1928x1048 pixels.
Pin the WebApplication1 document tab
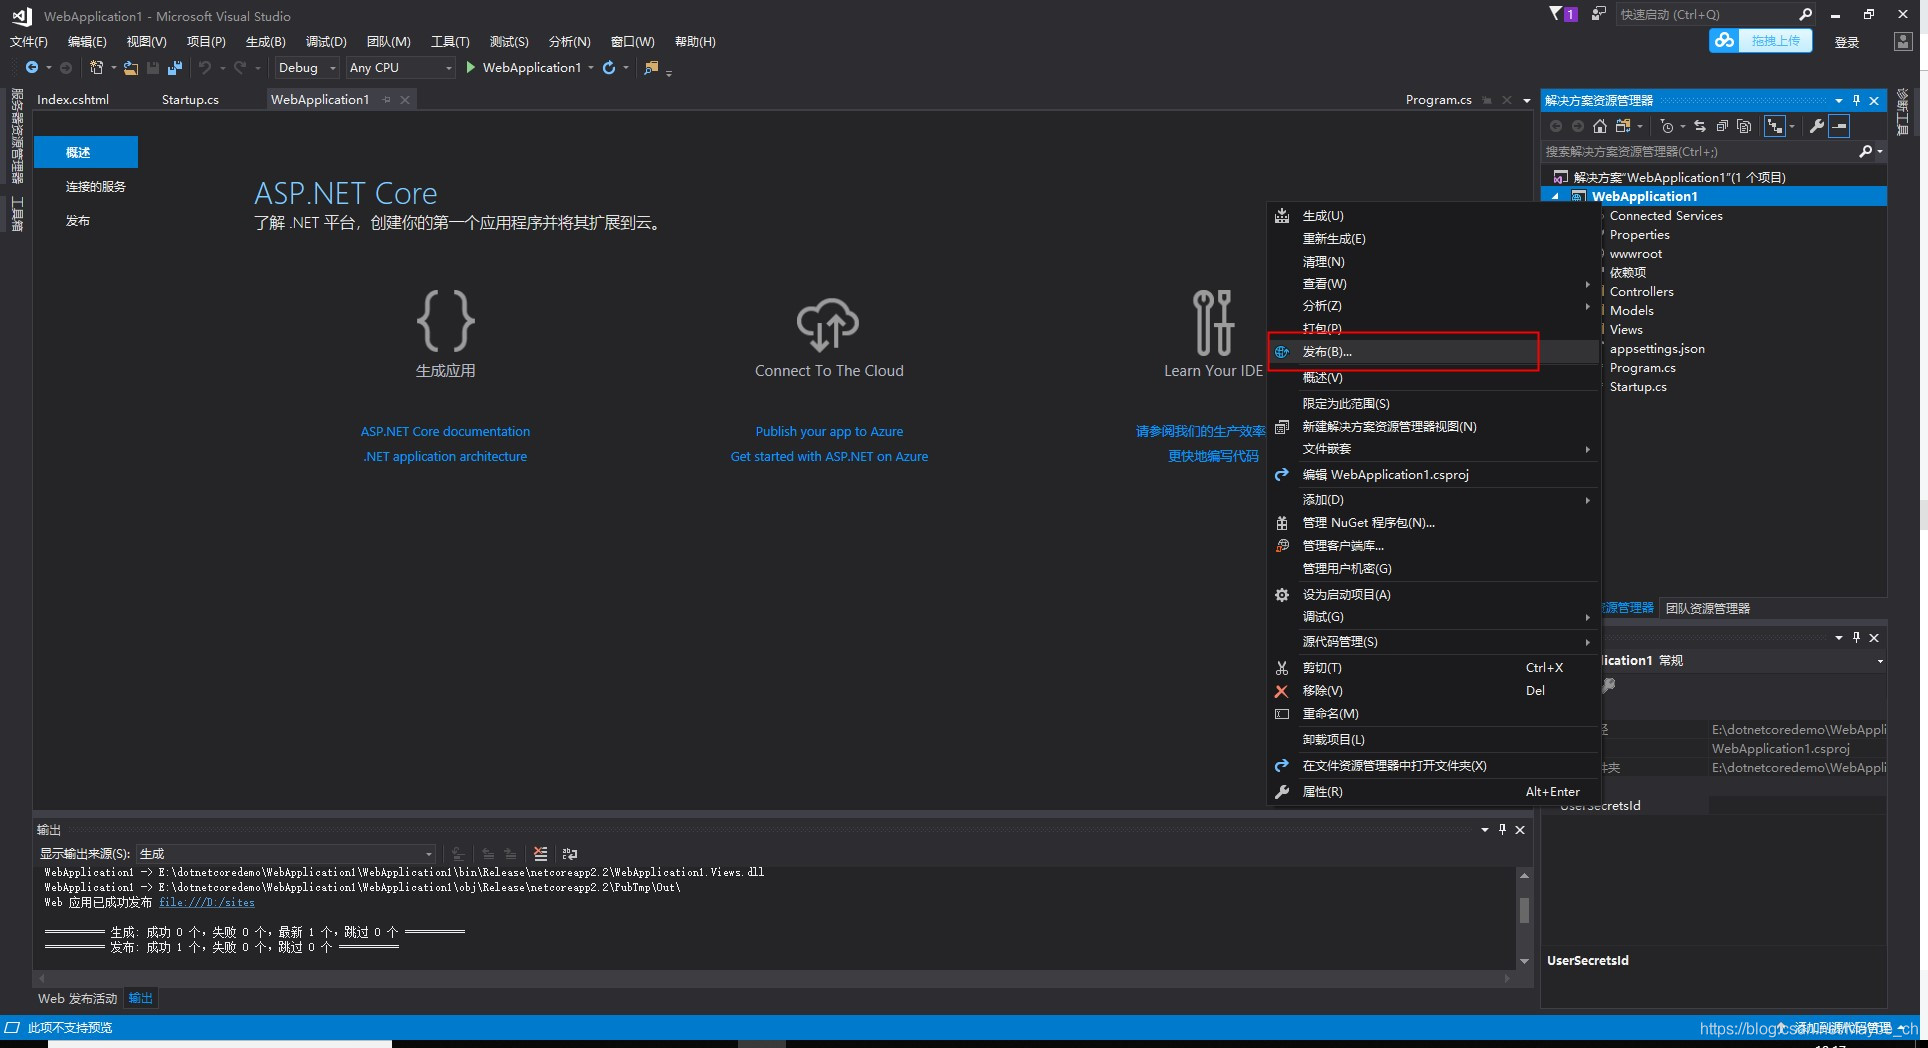[387, 100]
